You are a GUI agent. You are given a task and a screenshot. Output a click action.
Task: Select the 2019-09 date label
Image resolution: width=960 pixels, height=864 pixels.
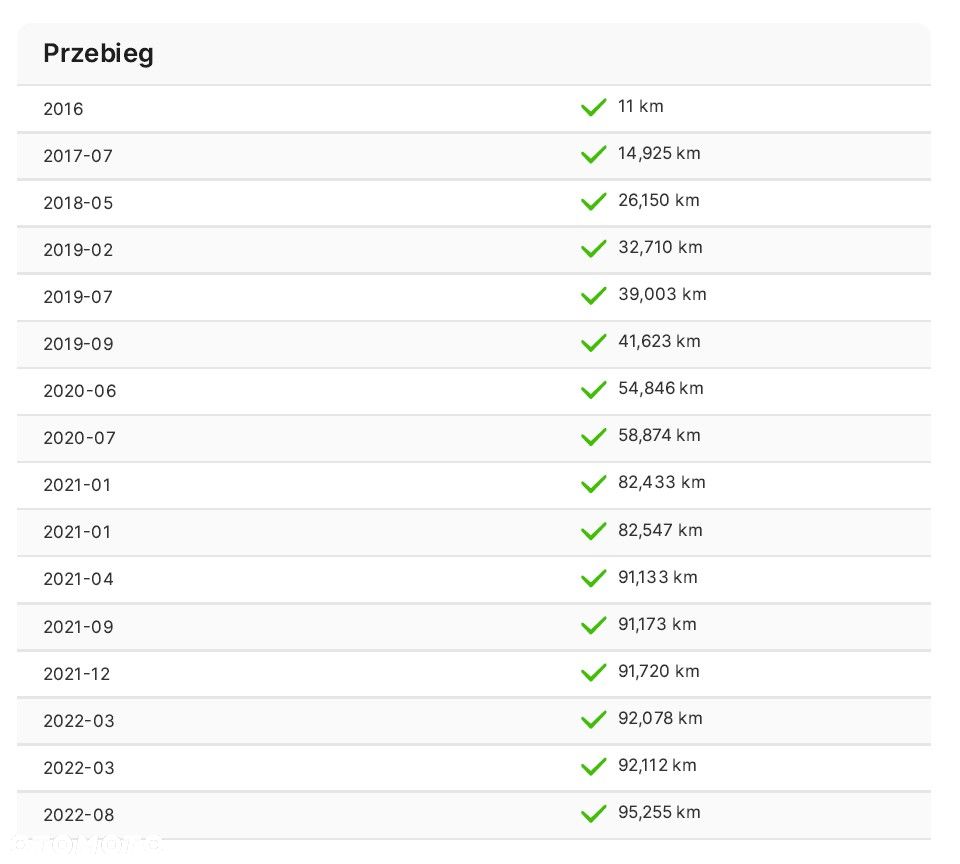pyautogui.click(x=78, y=344)
